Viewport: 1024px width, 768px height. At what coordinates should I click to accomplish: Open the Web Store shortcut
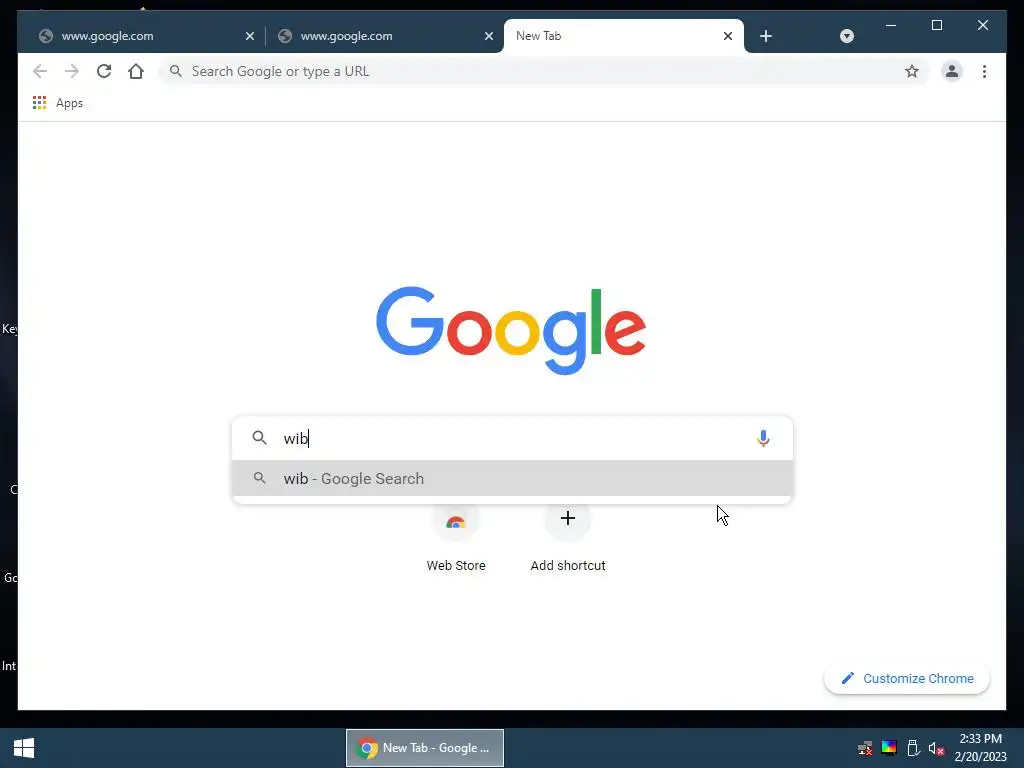456,536
